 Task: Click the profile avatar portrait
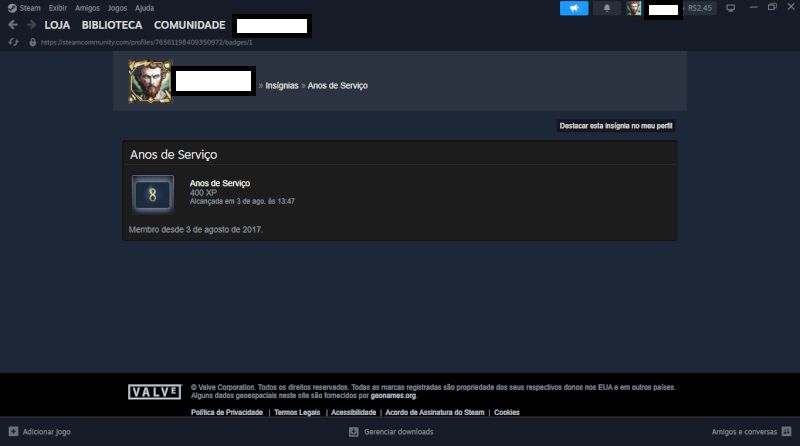coord(150,82)
